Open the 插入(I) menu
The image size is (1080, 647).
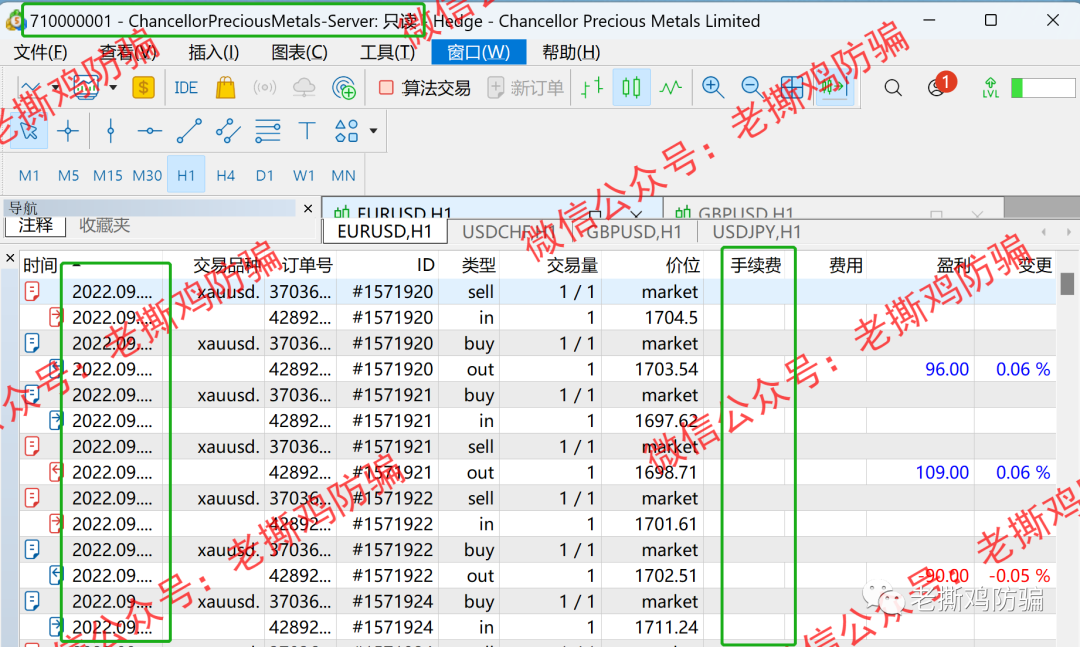pos(214,52)
